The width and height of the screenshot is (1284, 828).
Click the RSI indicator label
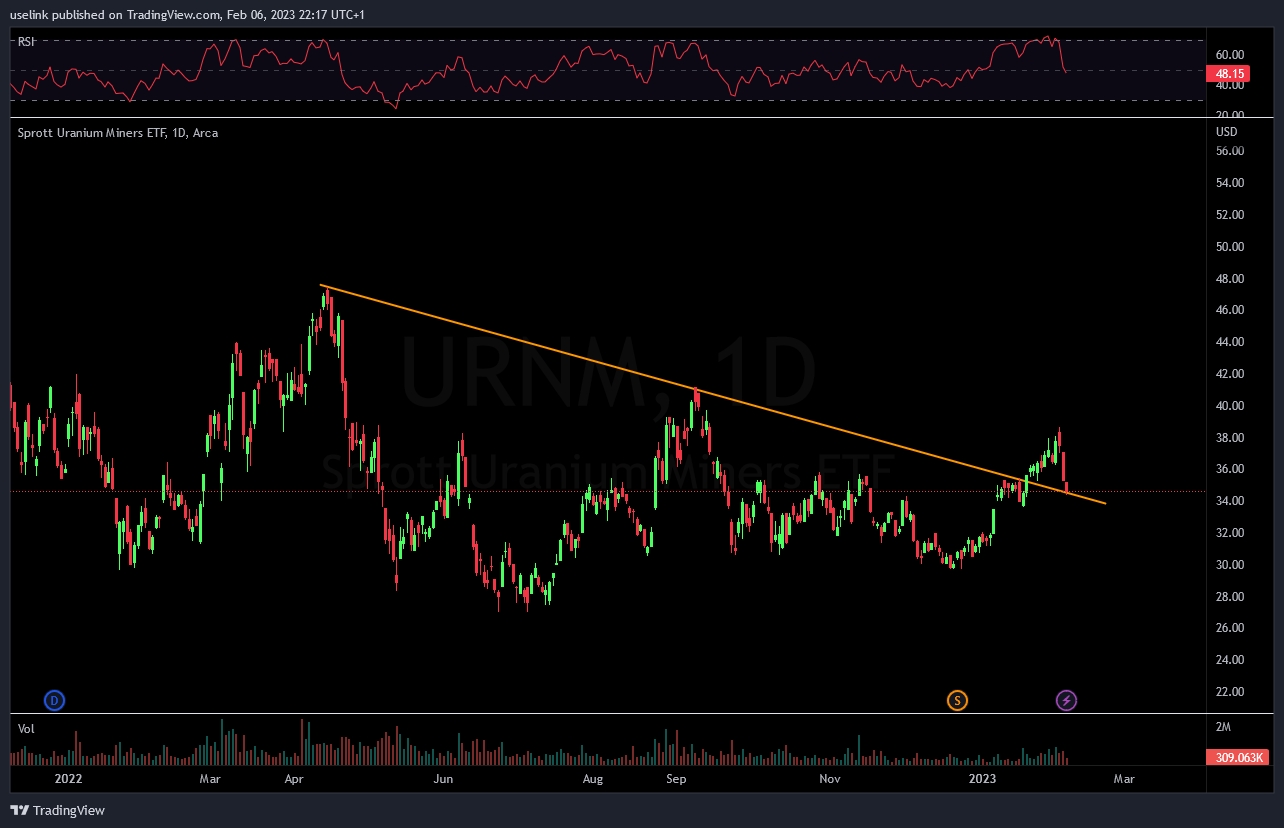tap(26, 42)
